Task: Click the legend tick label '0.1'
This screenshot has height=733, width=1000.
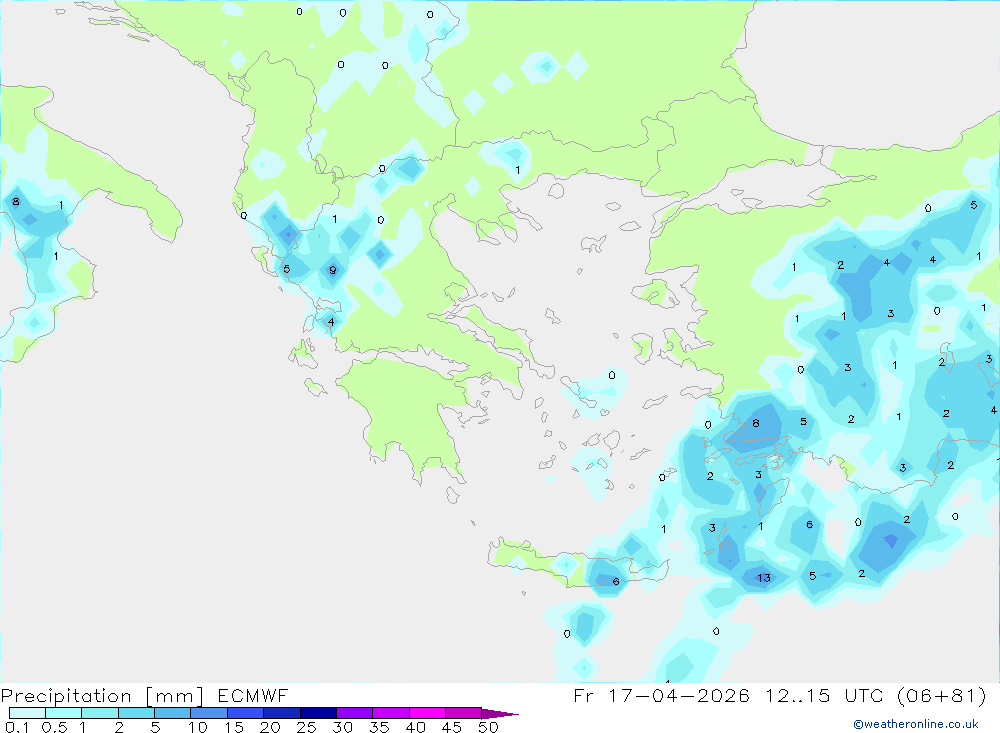Action: 17,727
